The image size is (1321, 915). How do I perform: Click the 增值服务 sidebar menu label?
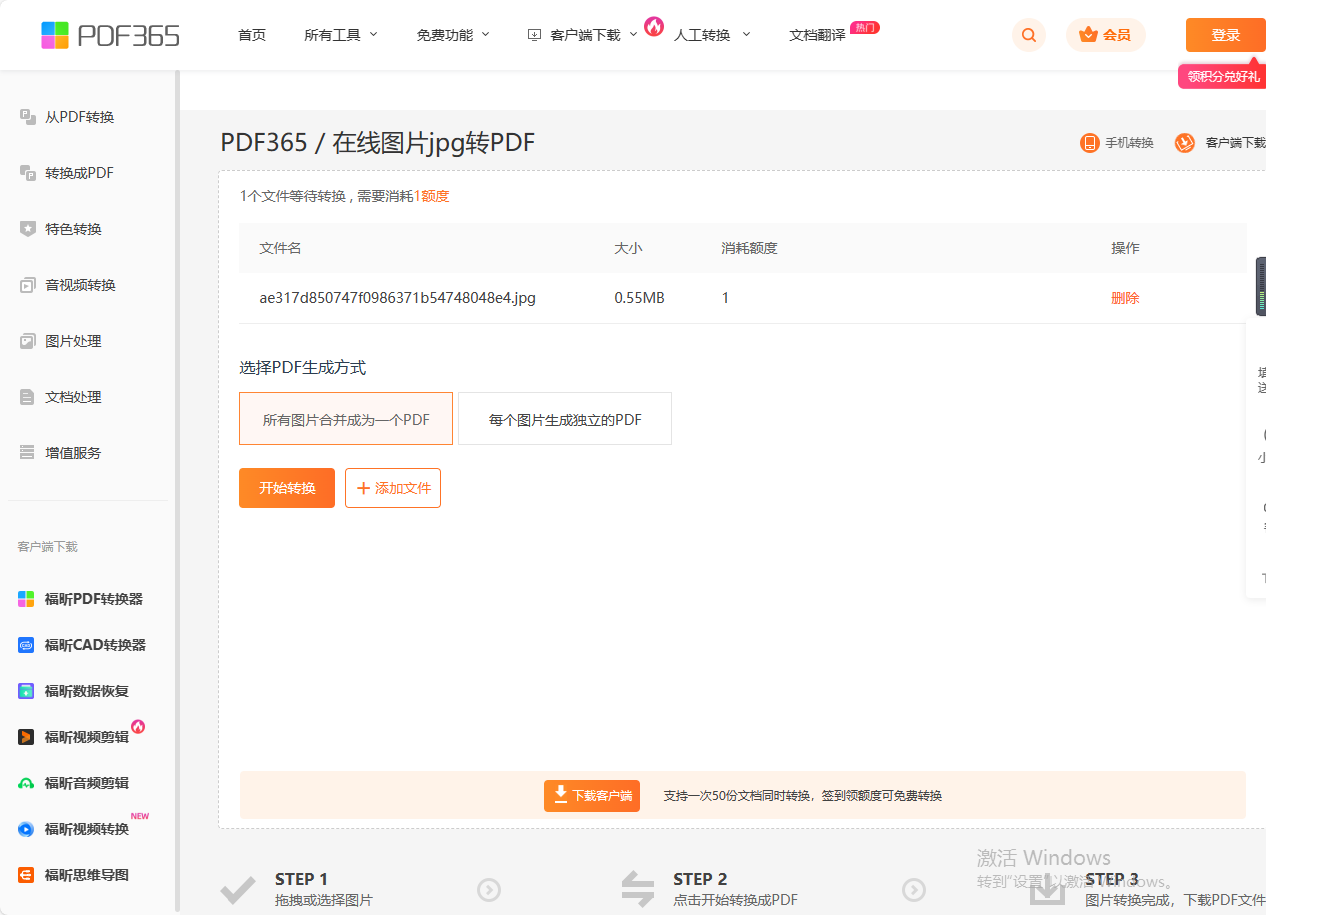pos(73,453)
